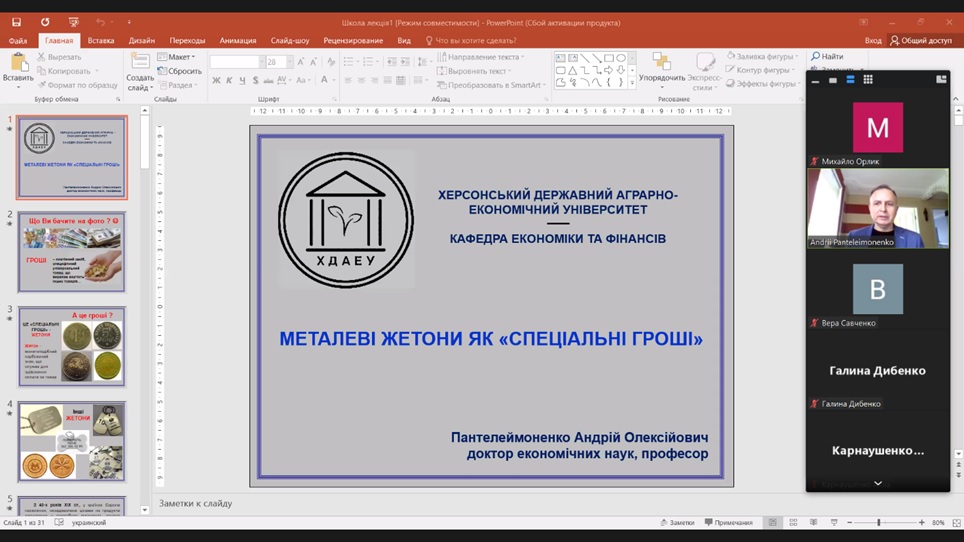The image size is (964, 542).
Task: Toggle numbered list
Action: 369,62
